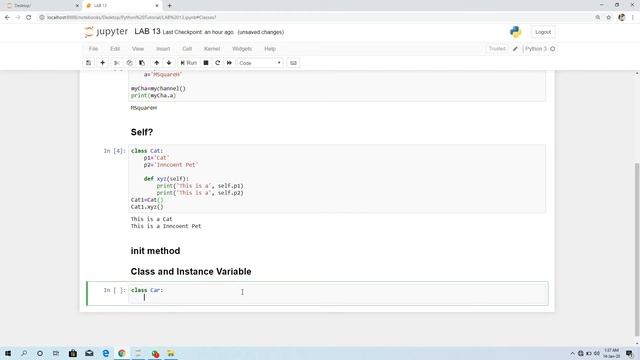Open Microsoft Store on taskbar

(73, 353)
